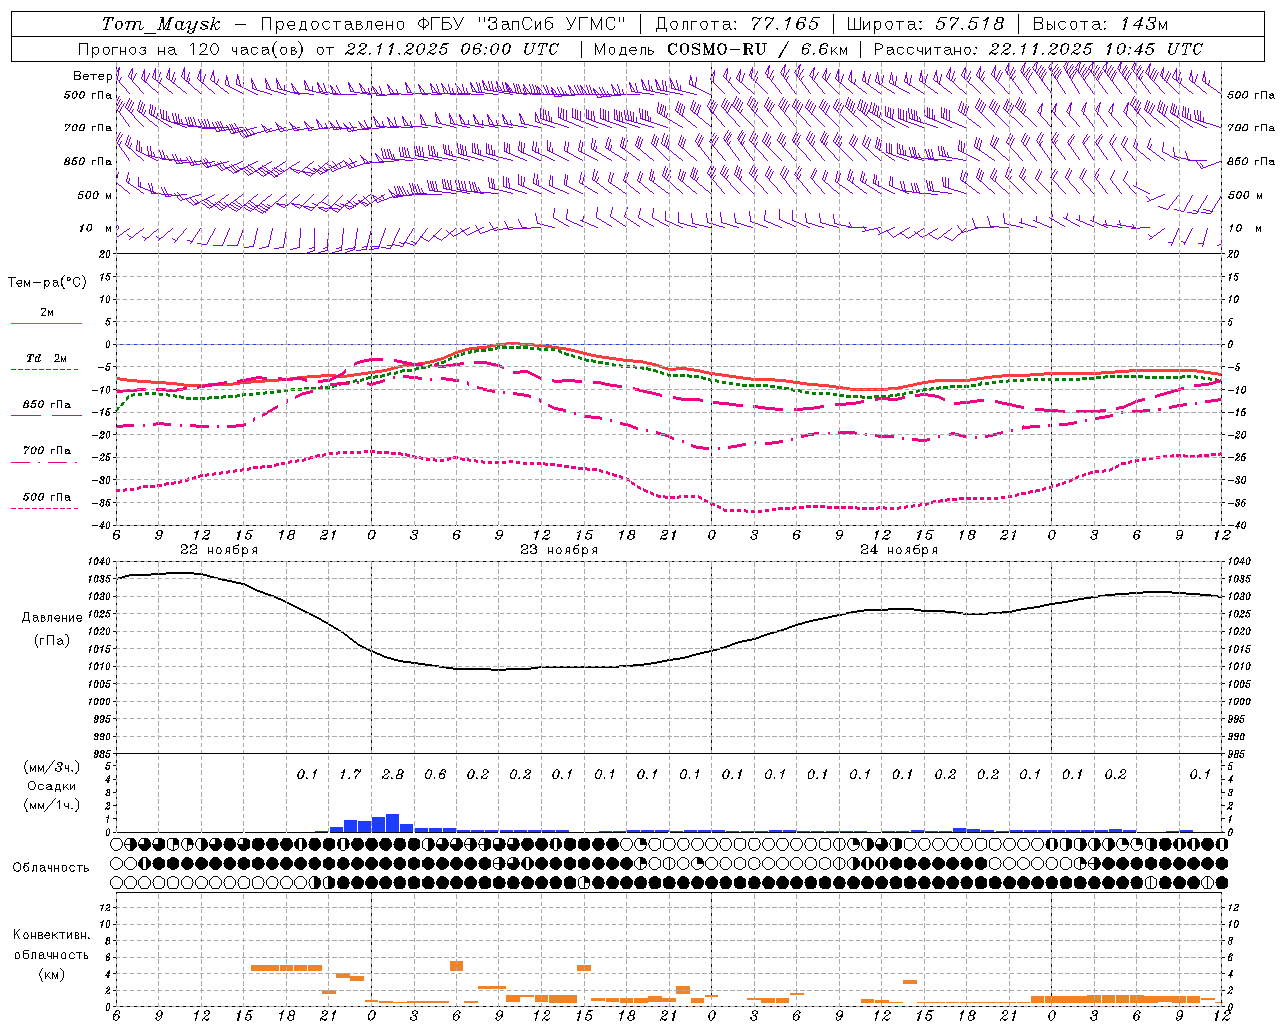Image resolution: width=1280 pixels, height=1024 pixels.
Task: Click the Td 2м dew point legend entry
Action: 47,358
